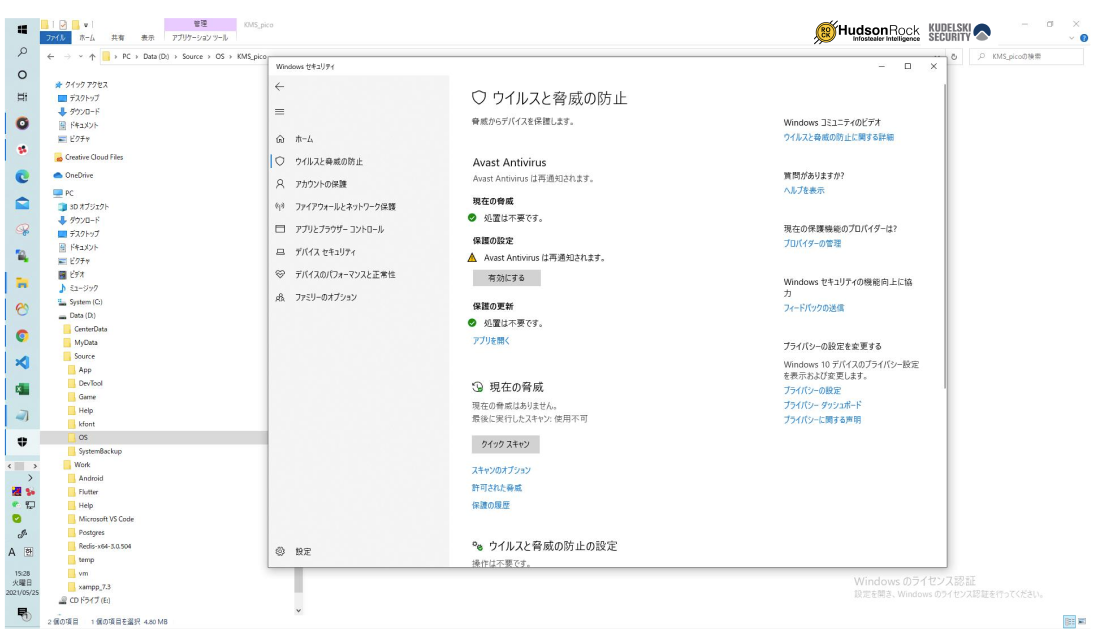Select xampp_7.3 folder in tree
The width and height of the screenshot is (1105, 634).
[x=94, y=587]
